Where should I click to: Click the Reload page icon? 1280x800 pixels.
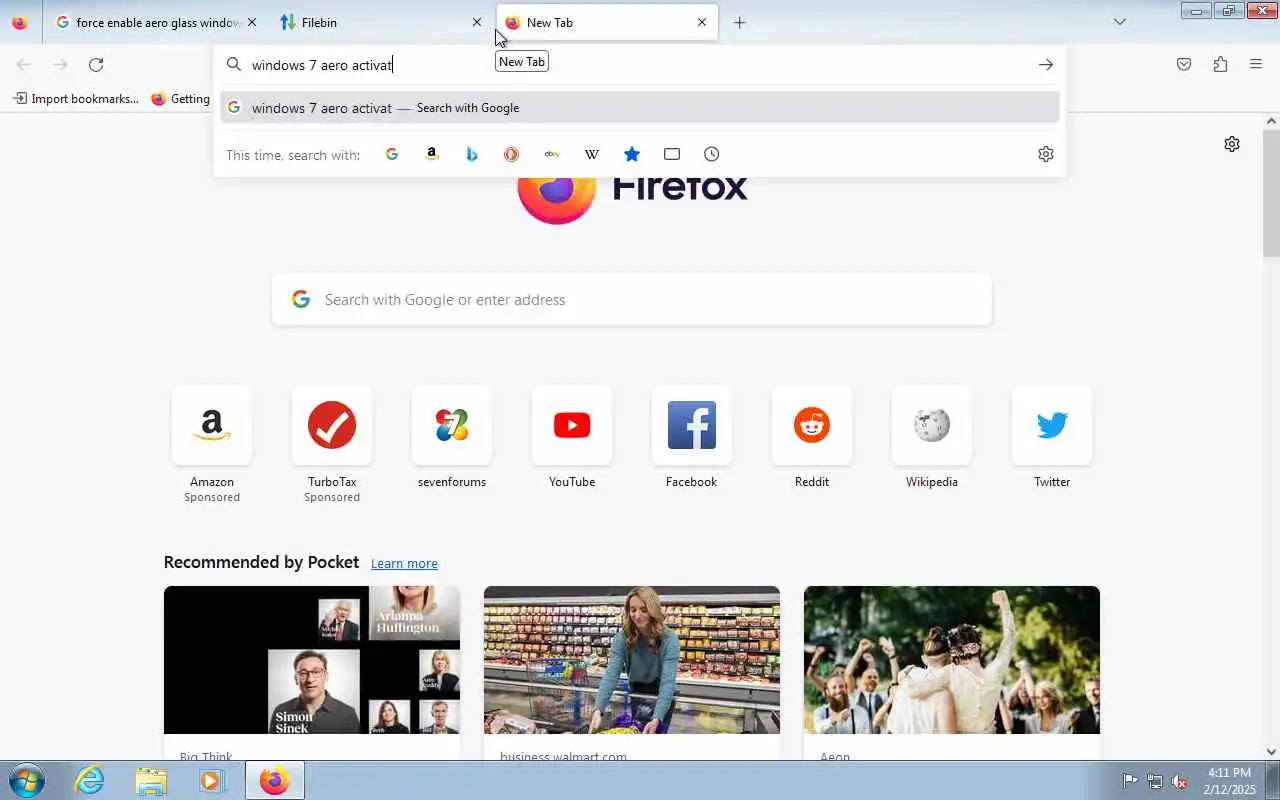point(96,65)
